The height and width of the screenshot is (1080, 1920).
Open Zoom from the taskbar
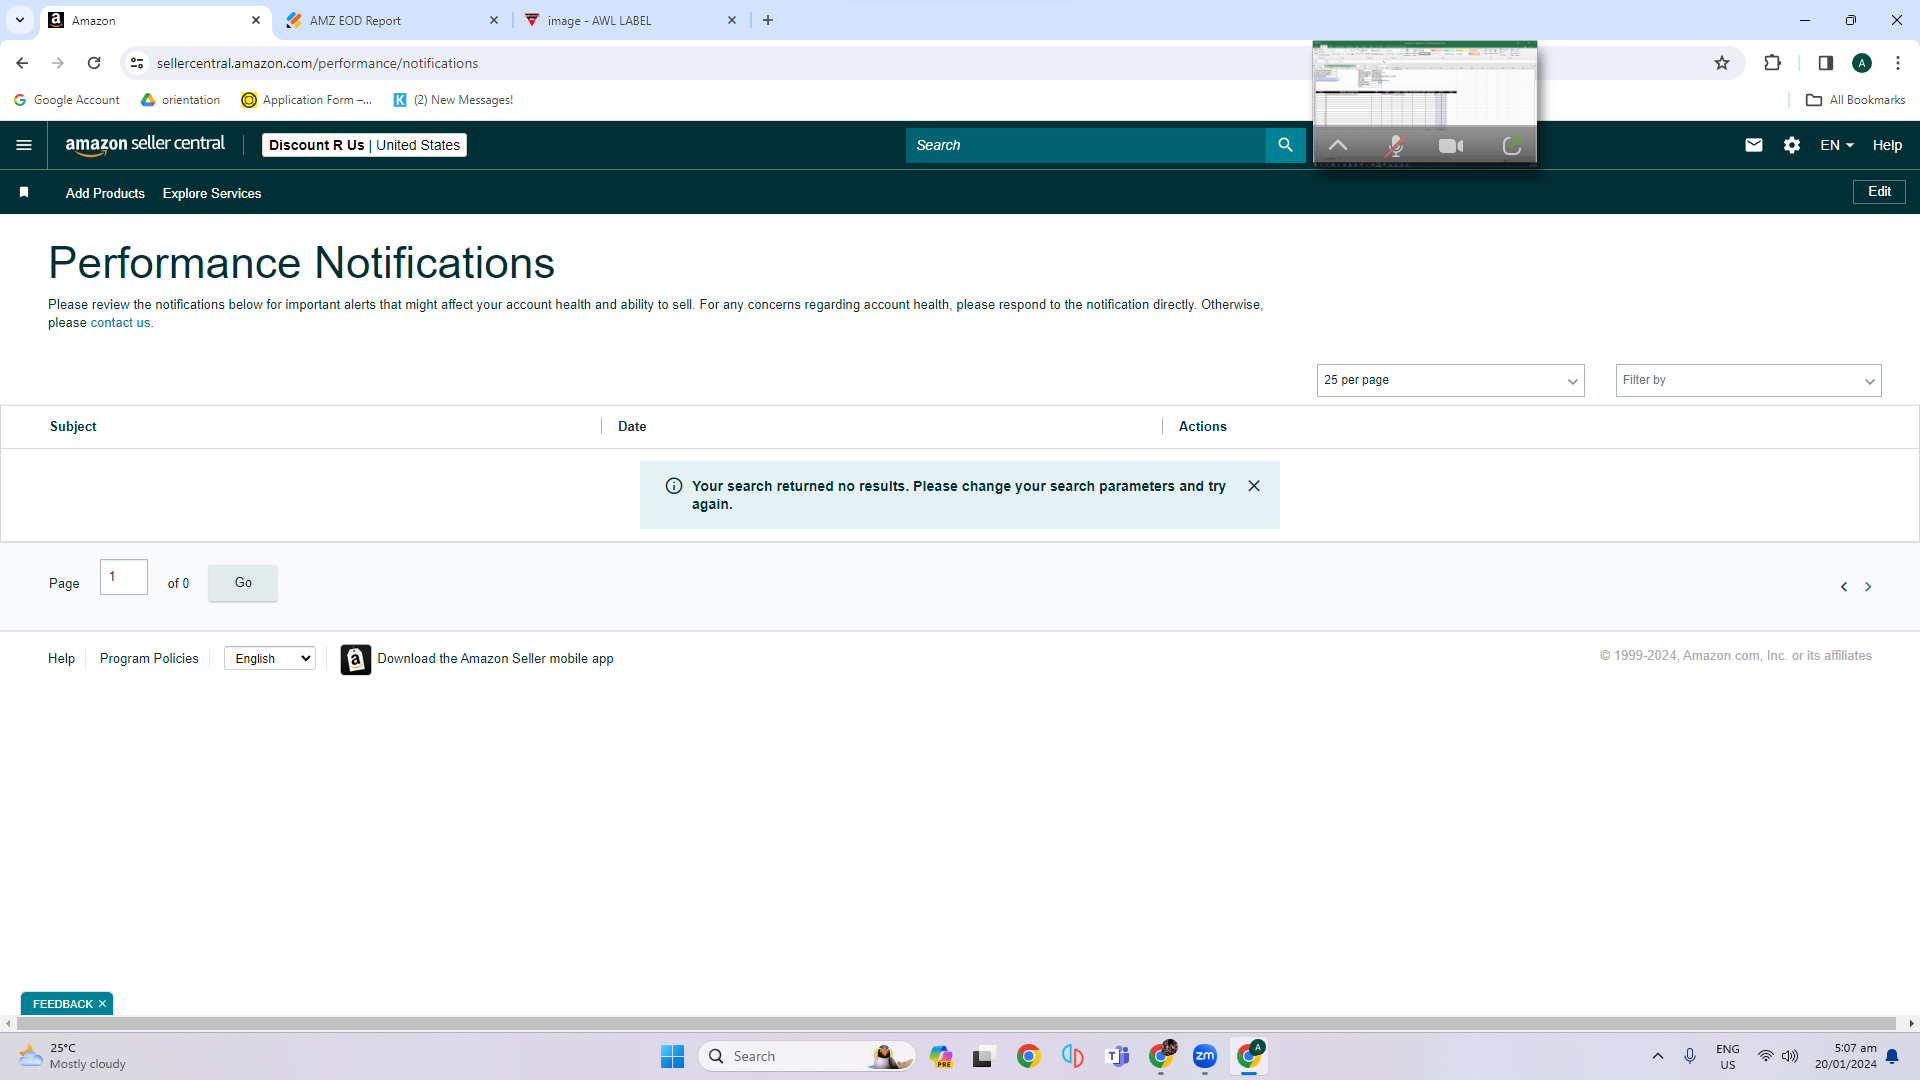(x=1205, y=1056)
